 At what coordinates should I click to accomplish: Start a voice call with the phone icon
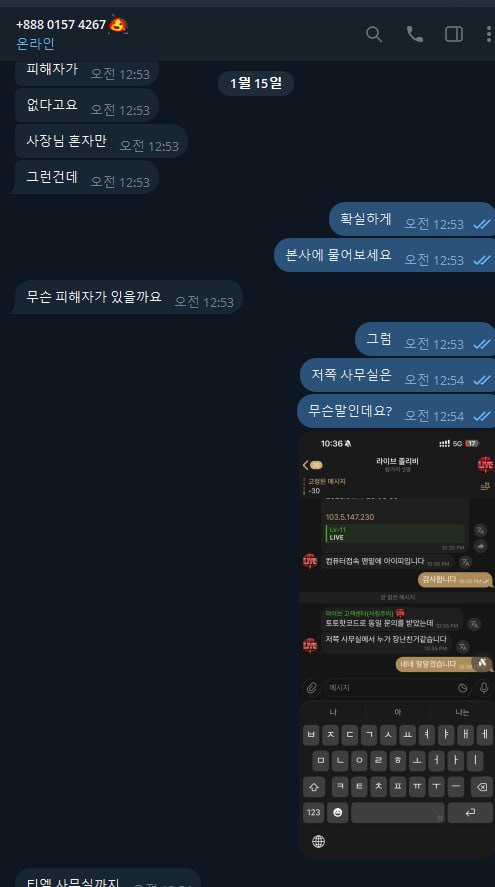coord(415,34)
